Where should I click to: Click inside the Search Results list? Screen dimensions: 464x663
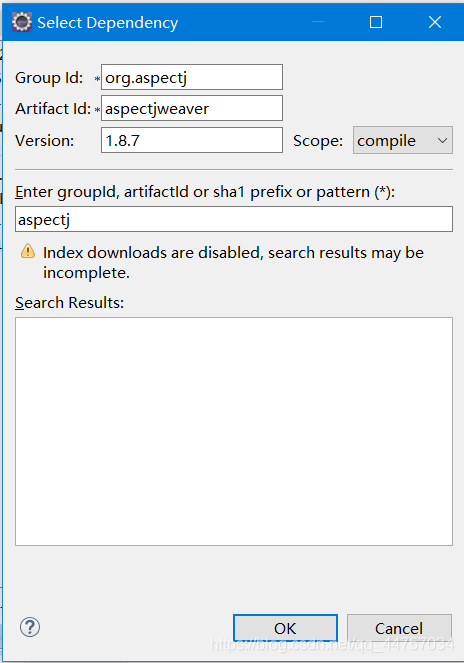tap(234, 431)
